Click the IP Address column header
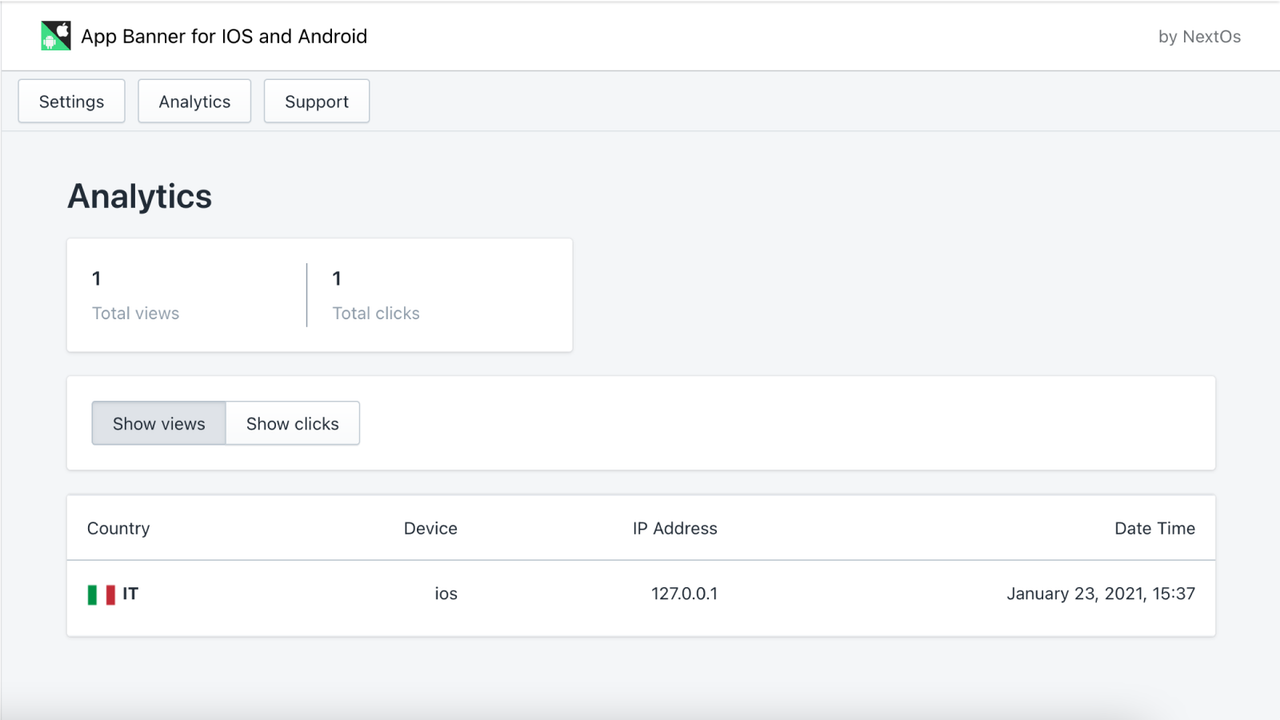The image size is (1280, 720). pyautogui.click(x=675, y=528)
